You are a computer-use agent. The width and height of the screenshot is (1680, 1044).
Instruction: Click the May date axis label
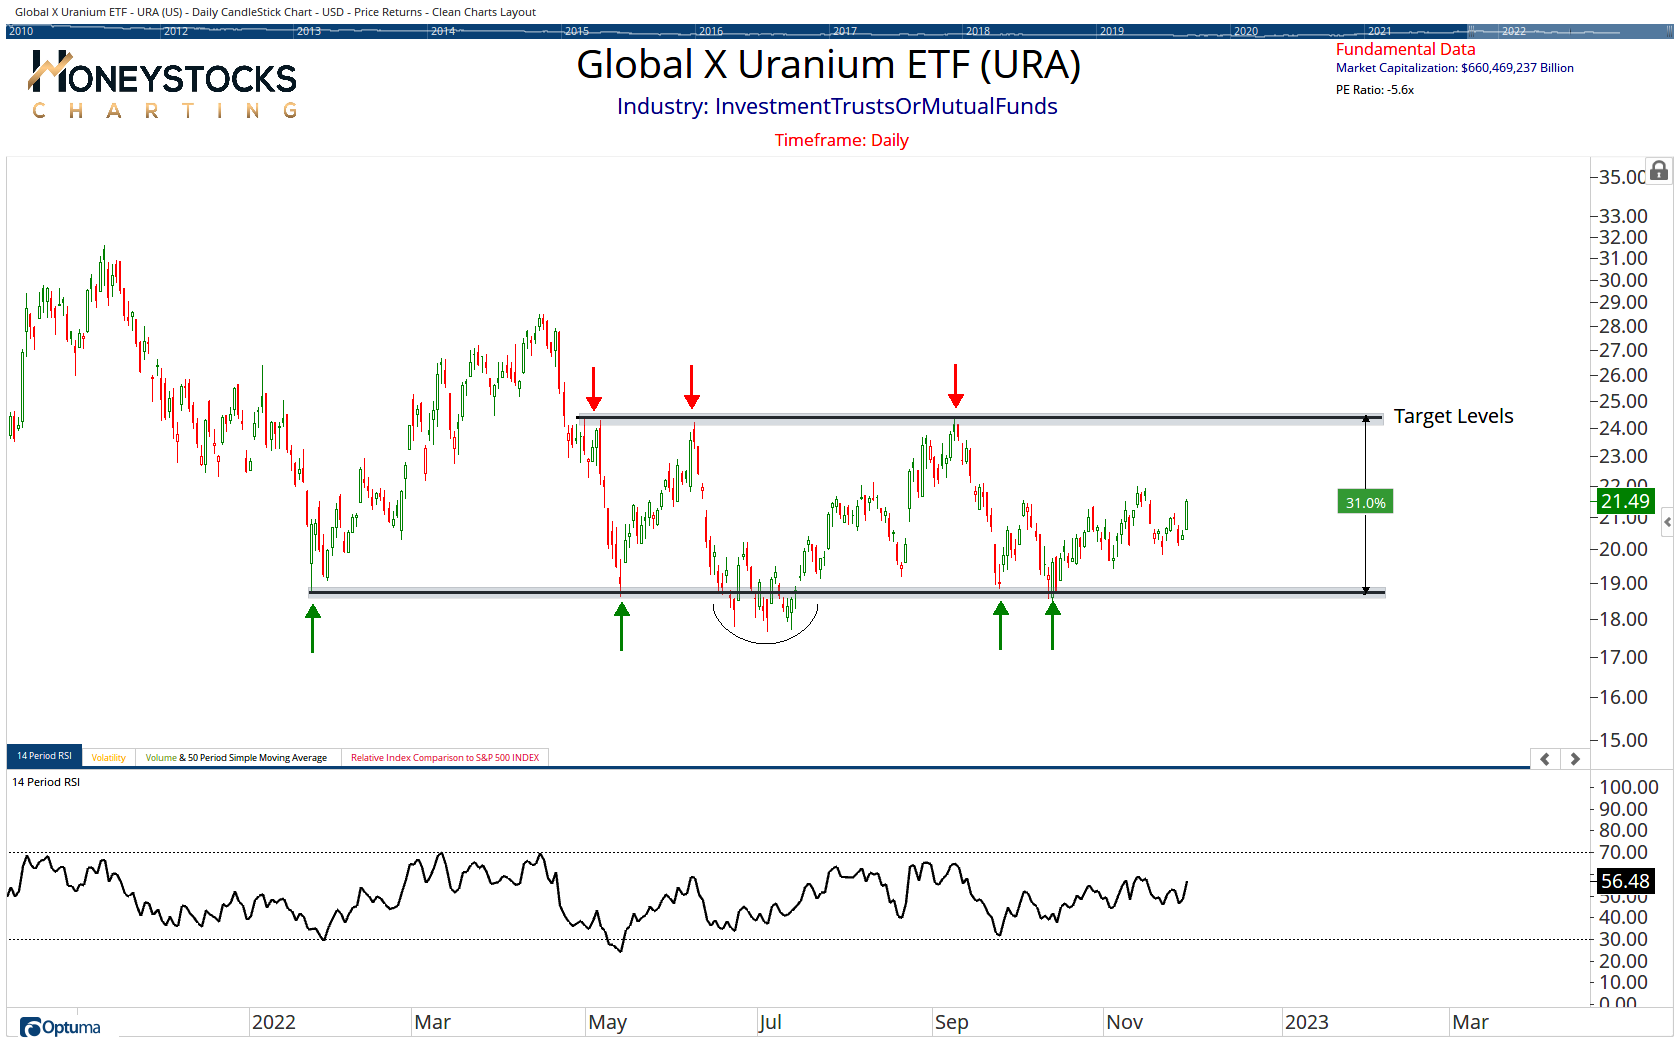tap(608, 1022)
